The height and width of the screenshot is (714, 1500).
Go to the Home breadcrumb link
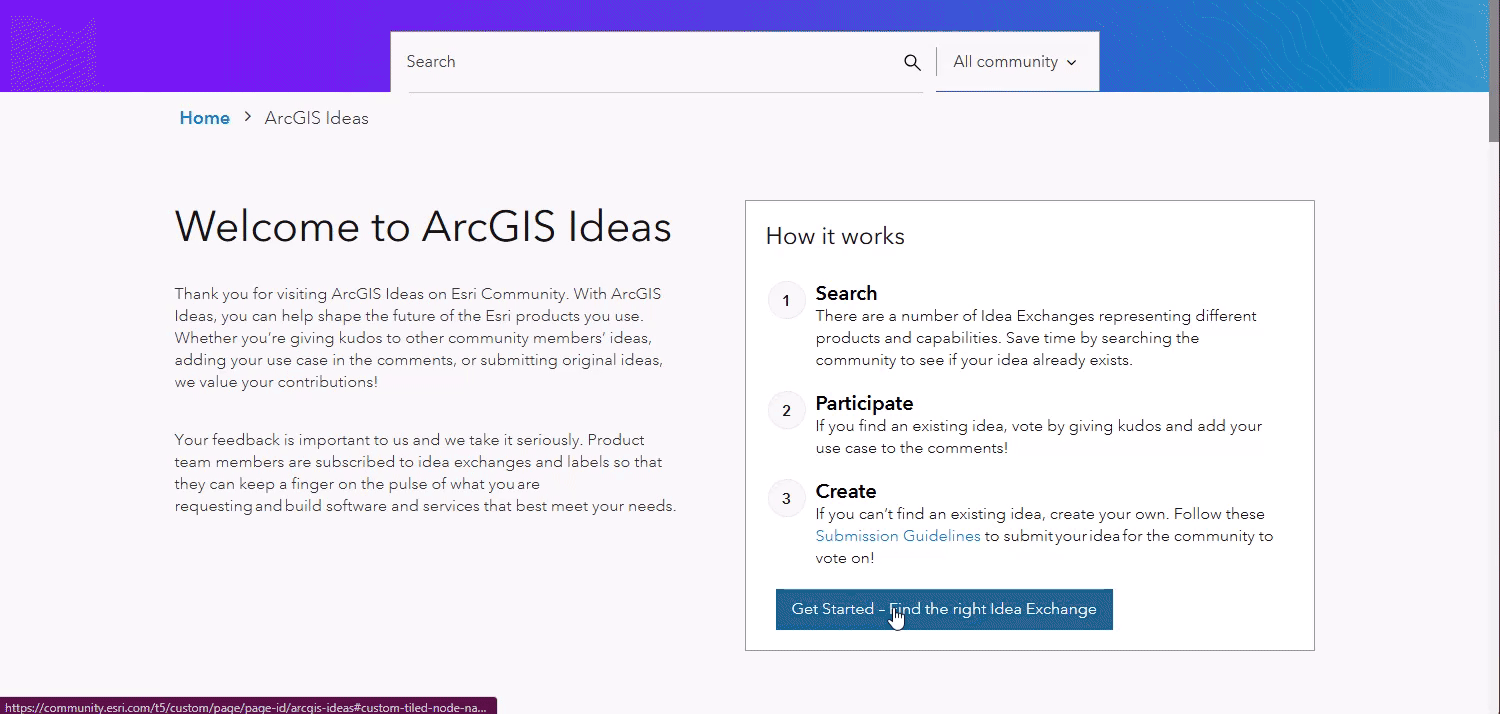click(204, 118)
